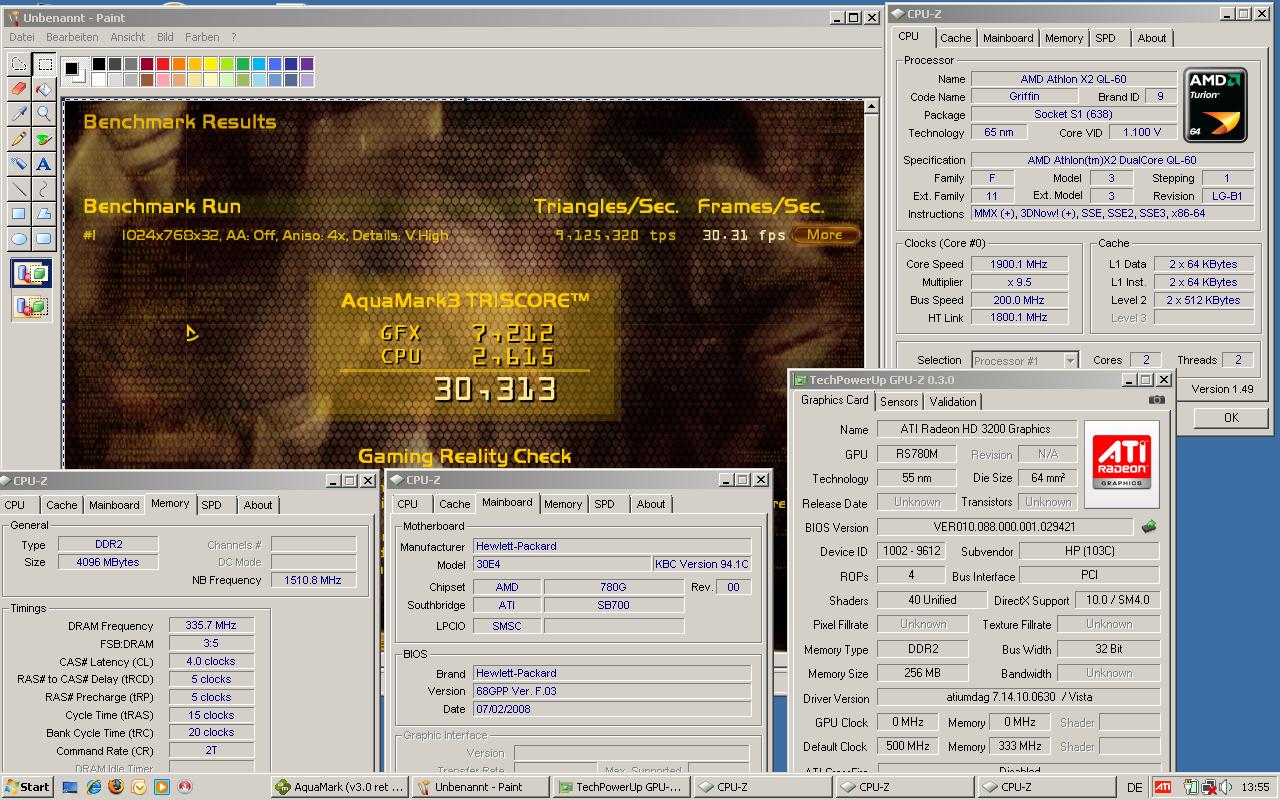Switch to the Sensors tab in GPU-Z
The height and width of the screenshot is (800, 1280).
click(x=899, y=402)
